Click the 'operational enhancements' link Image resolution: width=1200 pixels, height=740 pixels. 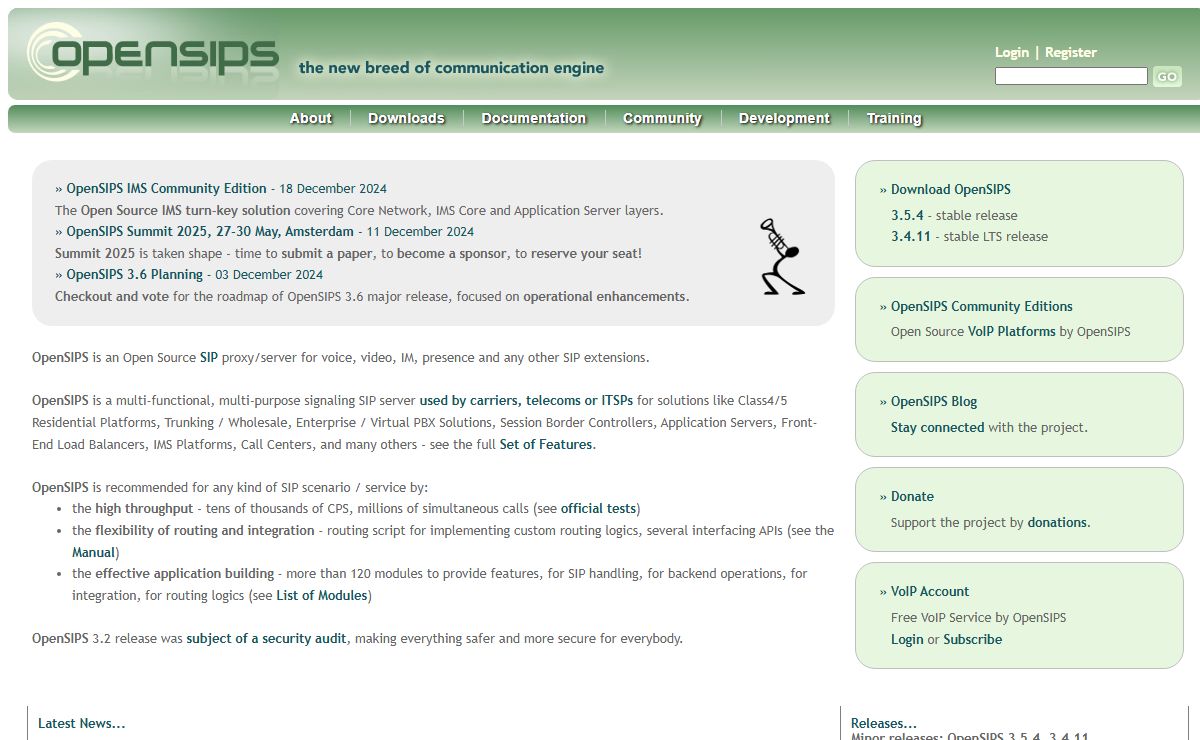pos(604,296)
